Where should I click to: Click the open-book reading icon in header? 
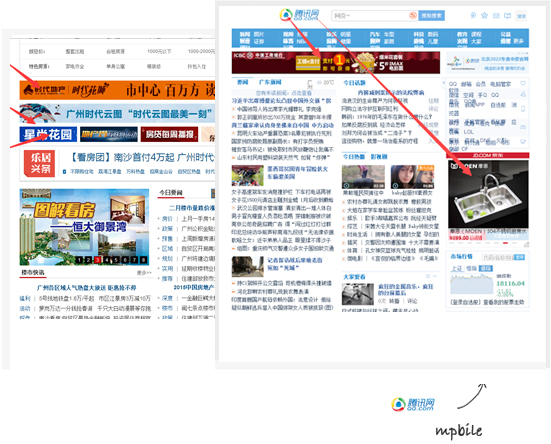[x=507, y=16]
